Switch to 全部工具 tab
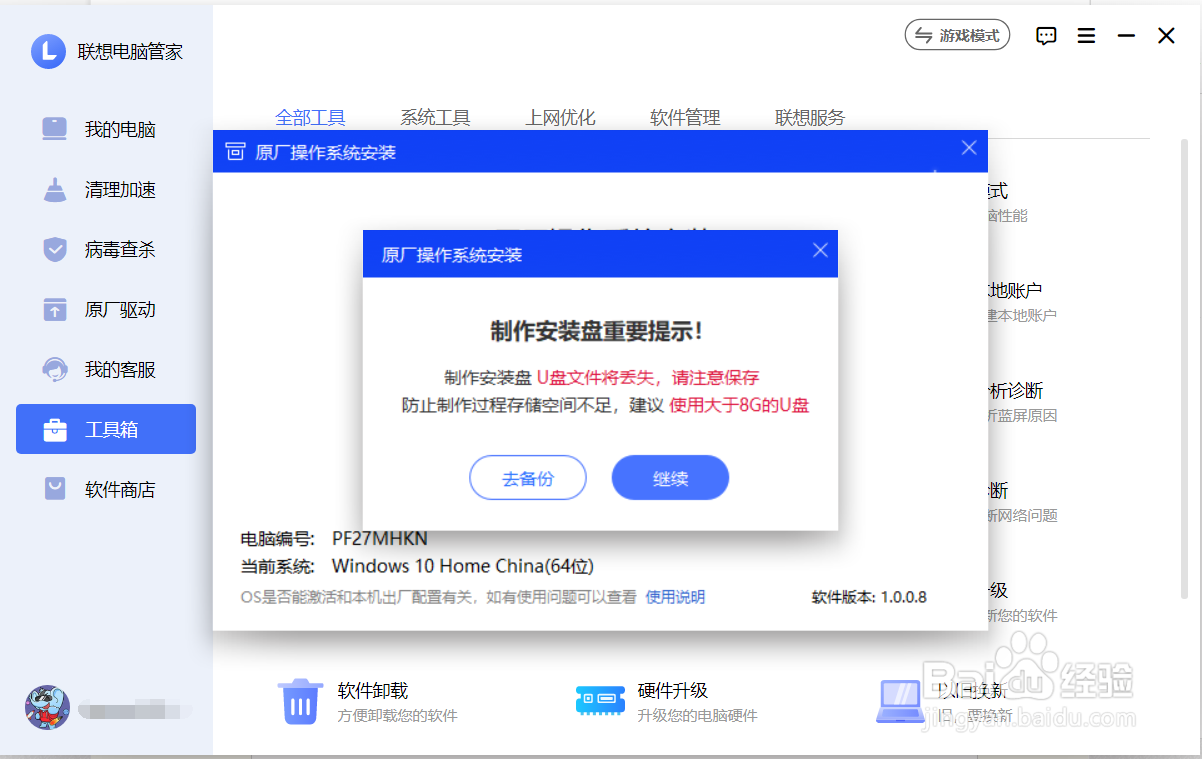This screenshot has width=1202, height=759. click(x=310, y=118)
